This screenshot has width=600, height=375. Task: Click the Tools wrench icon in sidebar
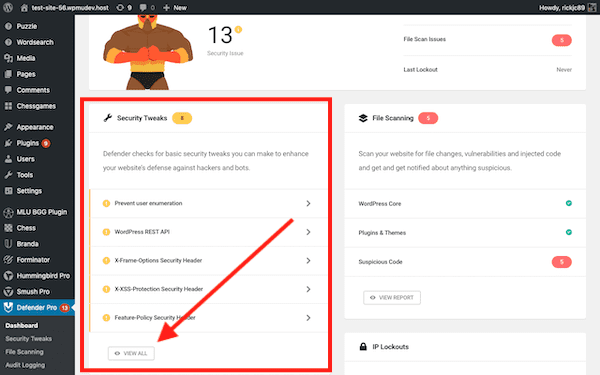pos(8,175)
